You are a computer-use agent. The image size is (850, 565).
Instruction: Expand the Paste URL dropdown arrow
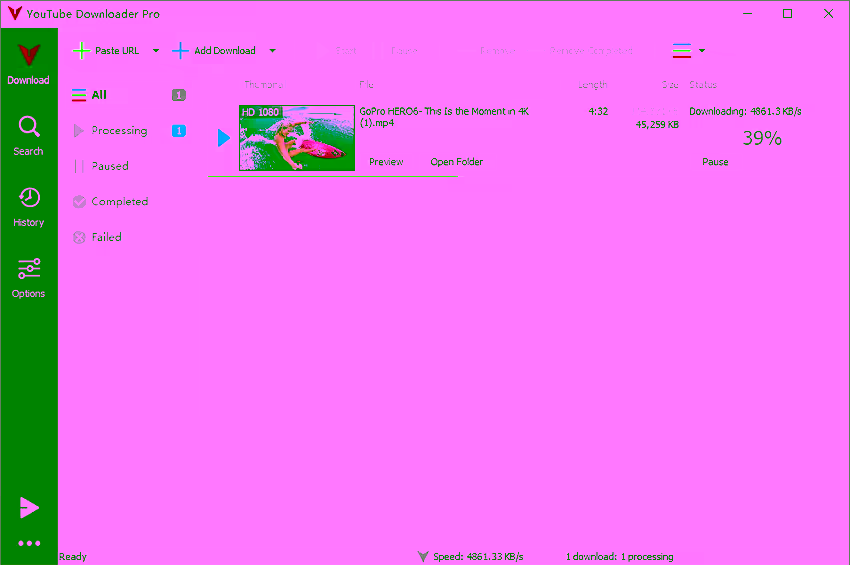156,50
